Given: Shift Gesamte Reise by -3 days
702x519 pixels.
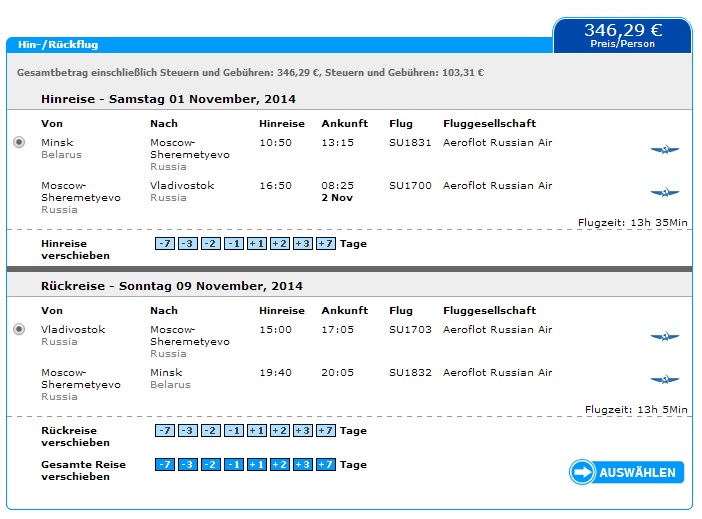Looking at the screenshot, I should click(188, 465).
